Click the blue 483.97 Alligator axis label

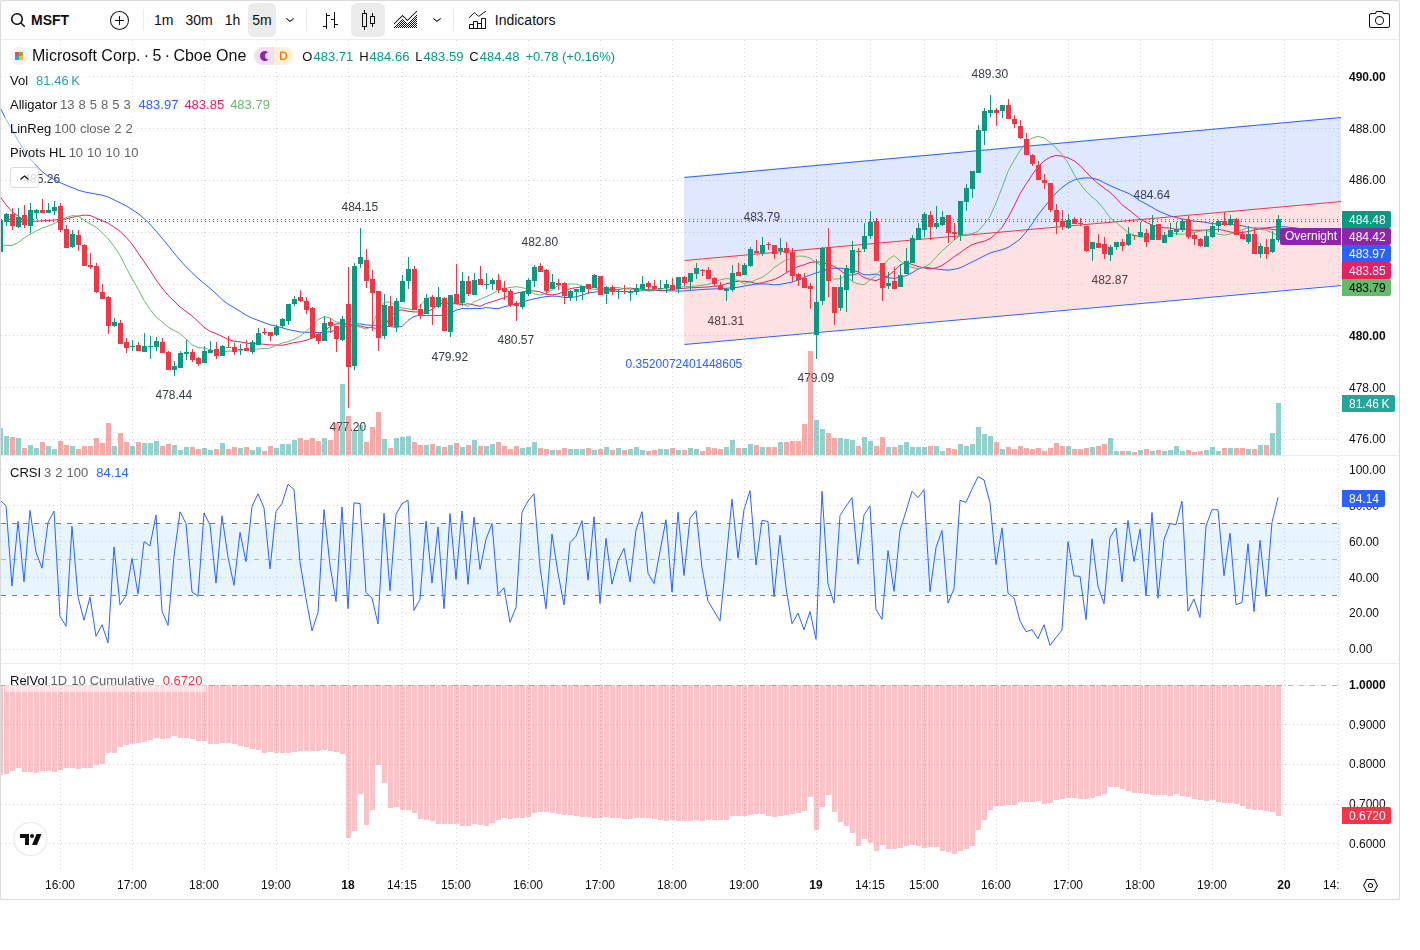(x=1366, y=254)
